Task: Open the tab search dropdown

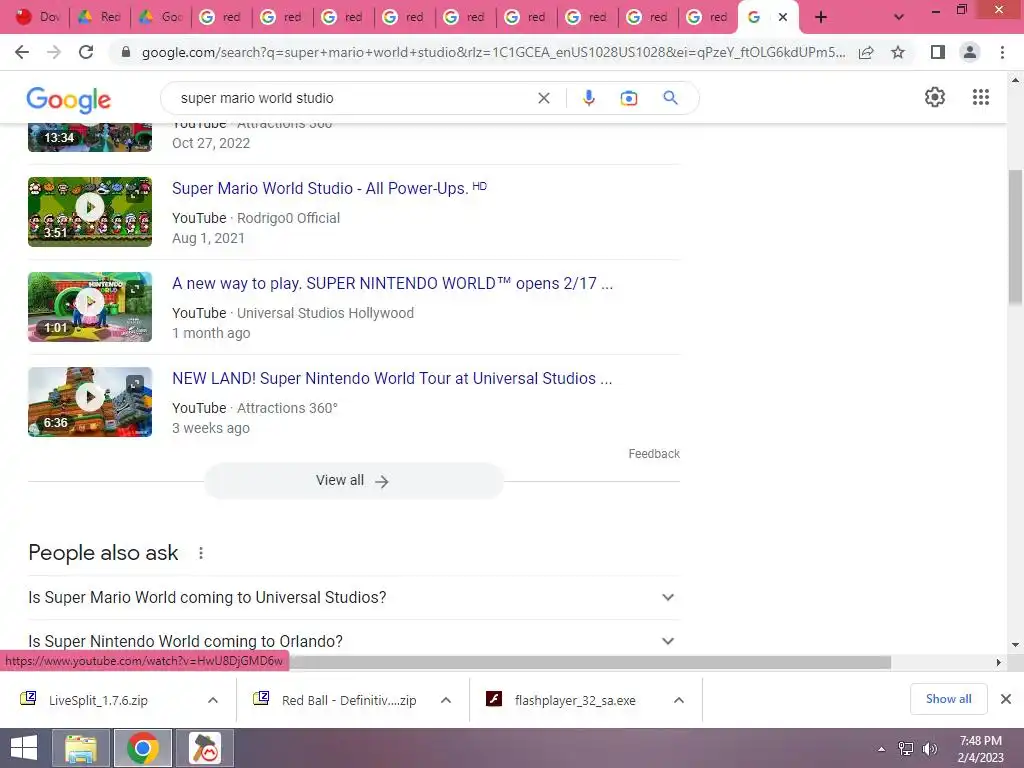Action: tap(899, 17)
